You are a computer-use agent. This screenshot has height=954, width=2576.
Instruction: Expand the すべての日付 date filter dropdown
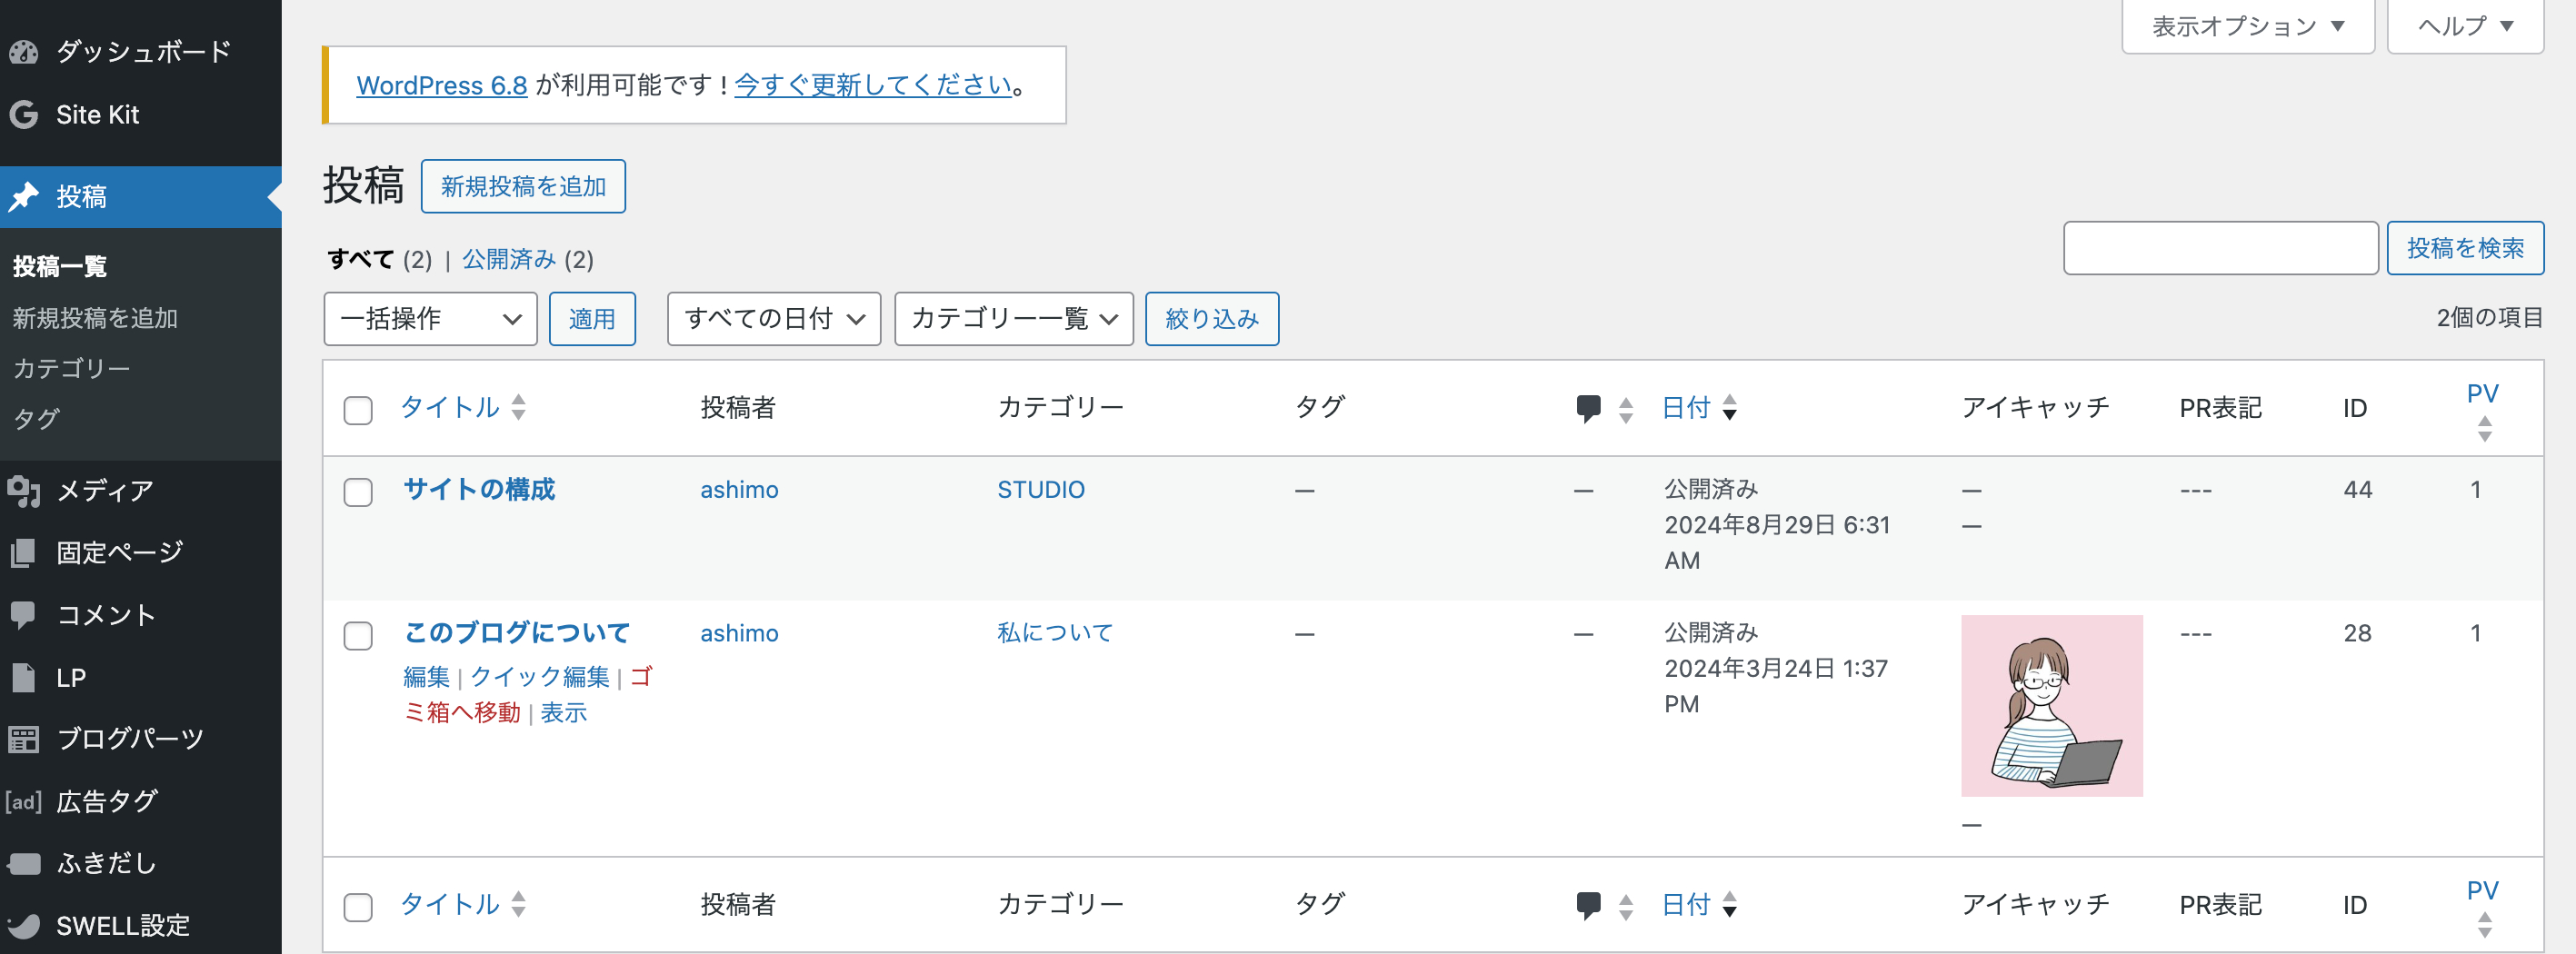tap(774, 319)
